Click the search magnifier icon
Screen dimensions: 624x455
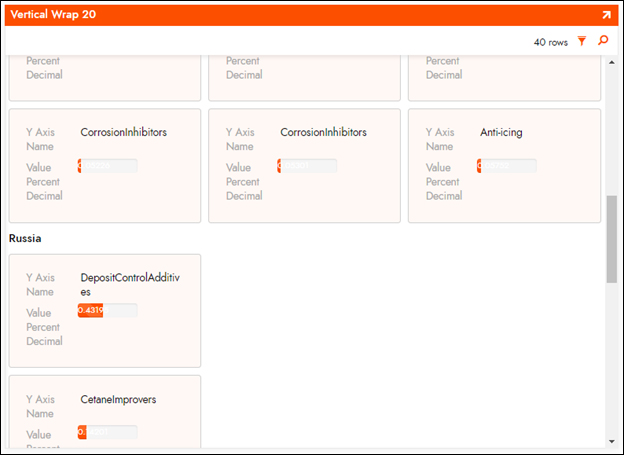[602, 42]
